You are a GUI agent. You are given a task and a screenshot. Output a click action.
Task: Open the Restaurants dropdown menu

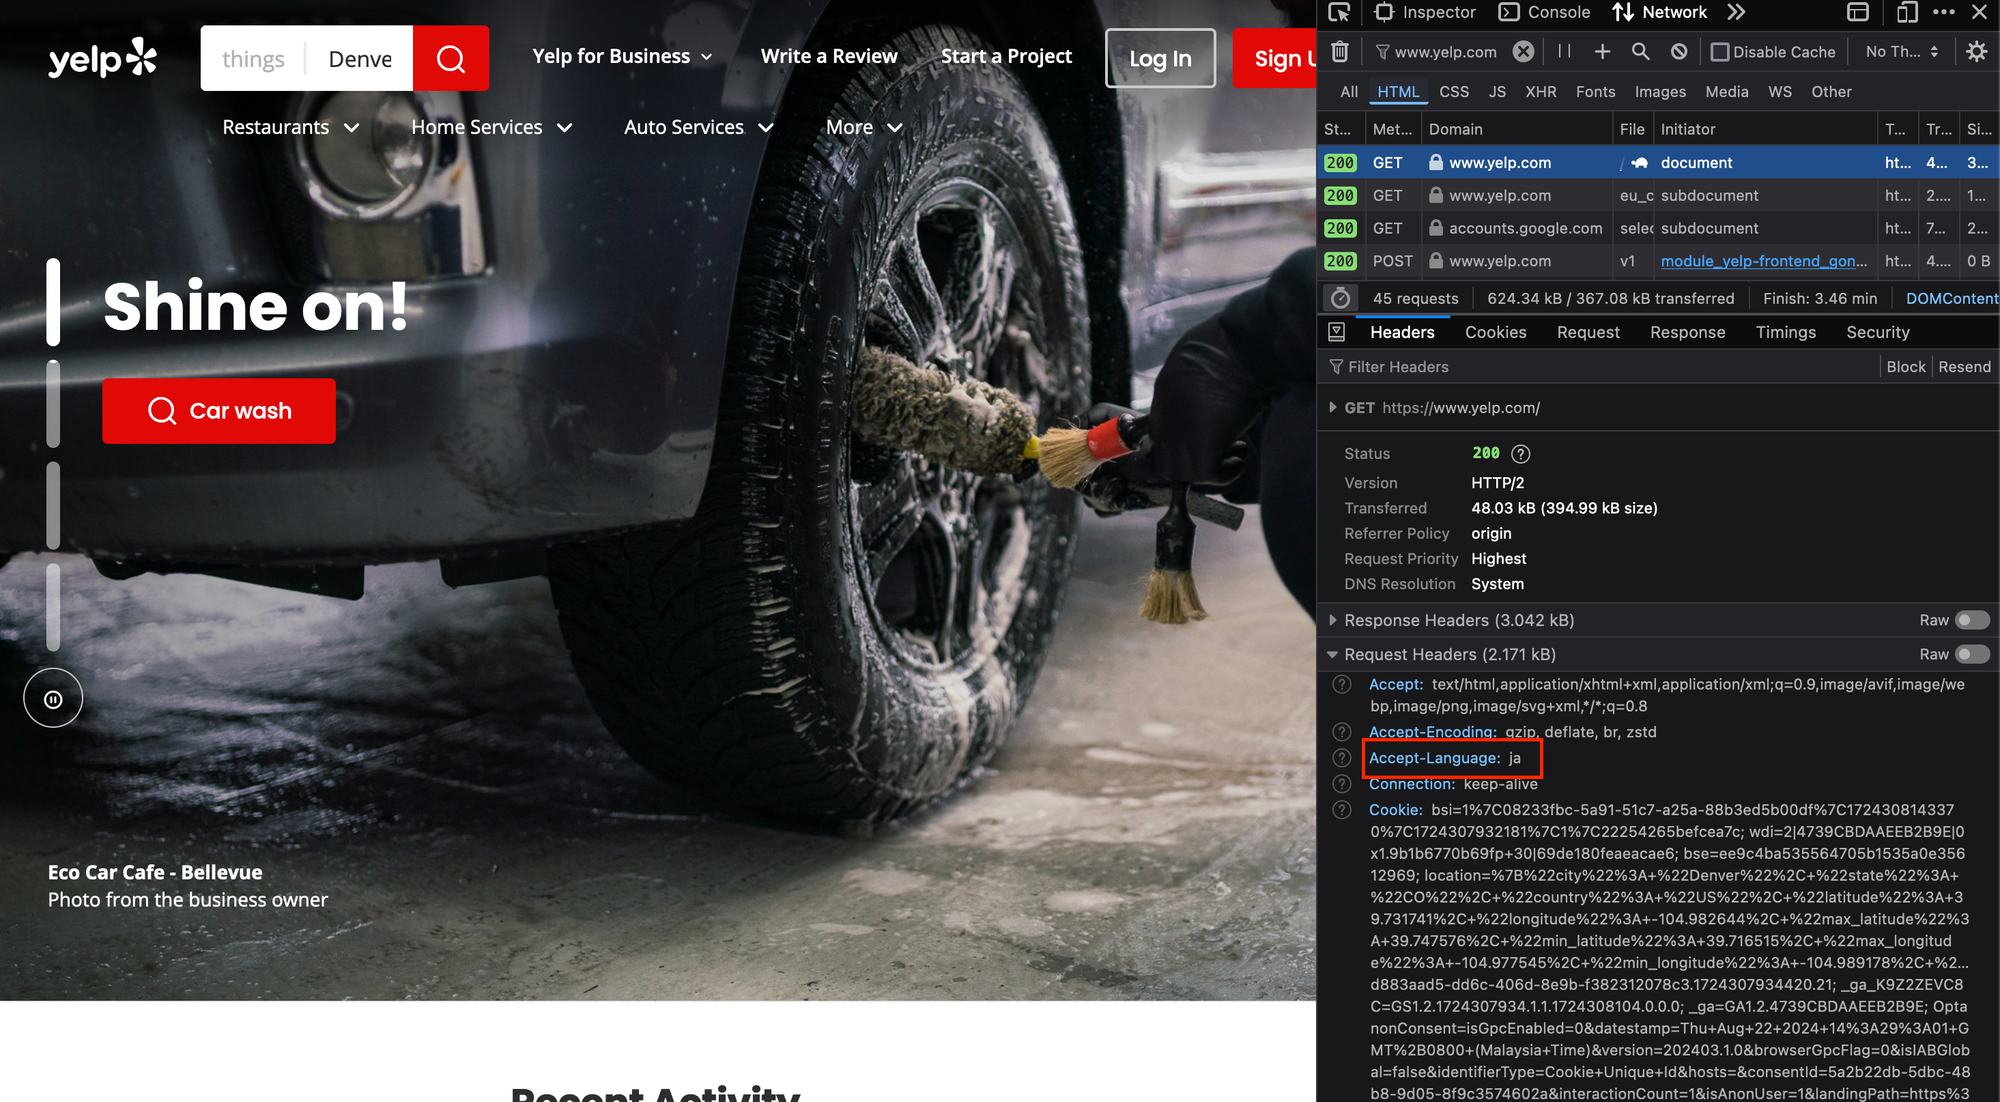point(290,127)
